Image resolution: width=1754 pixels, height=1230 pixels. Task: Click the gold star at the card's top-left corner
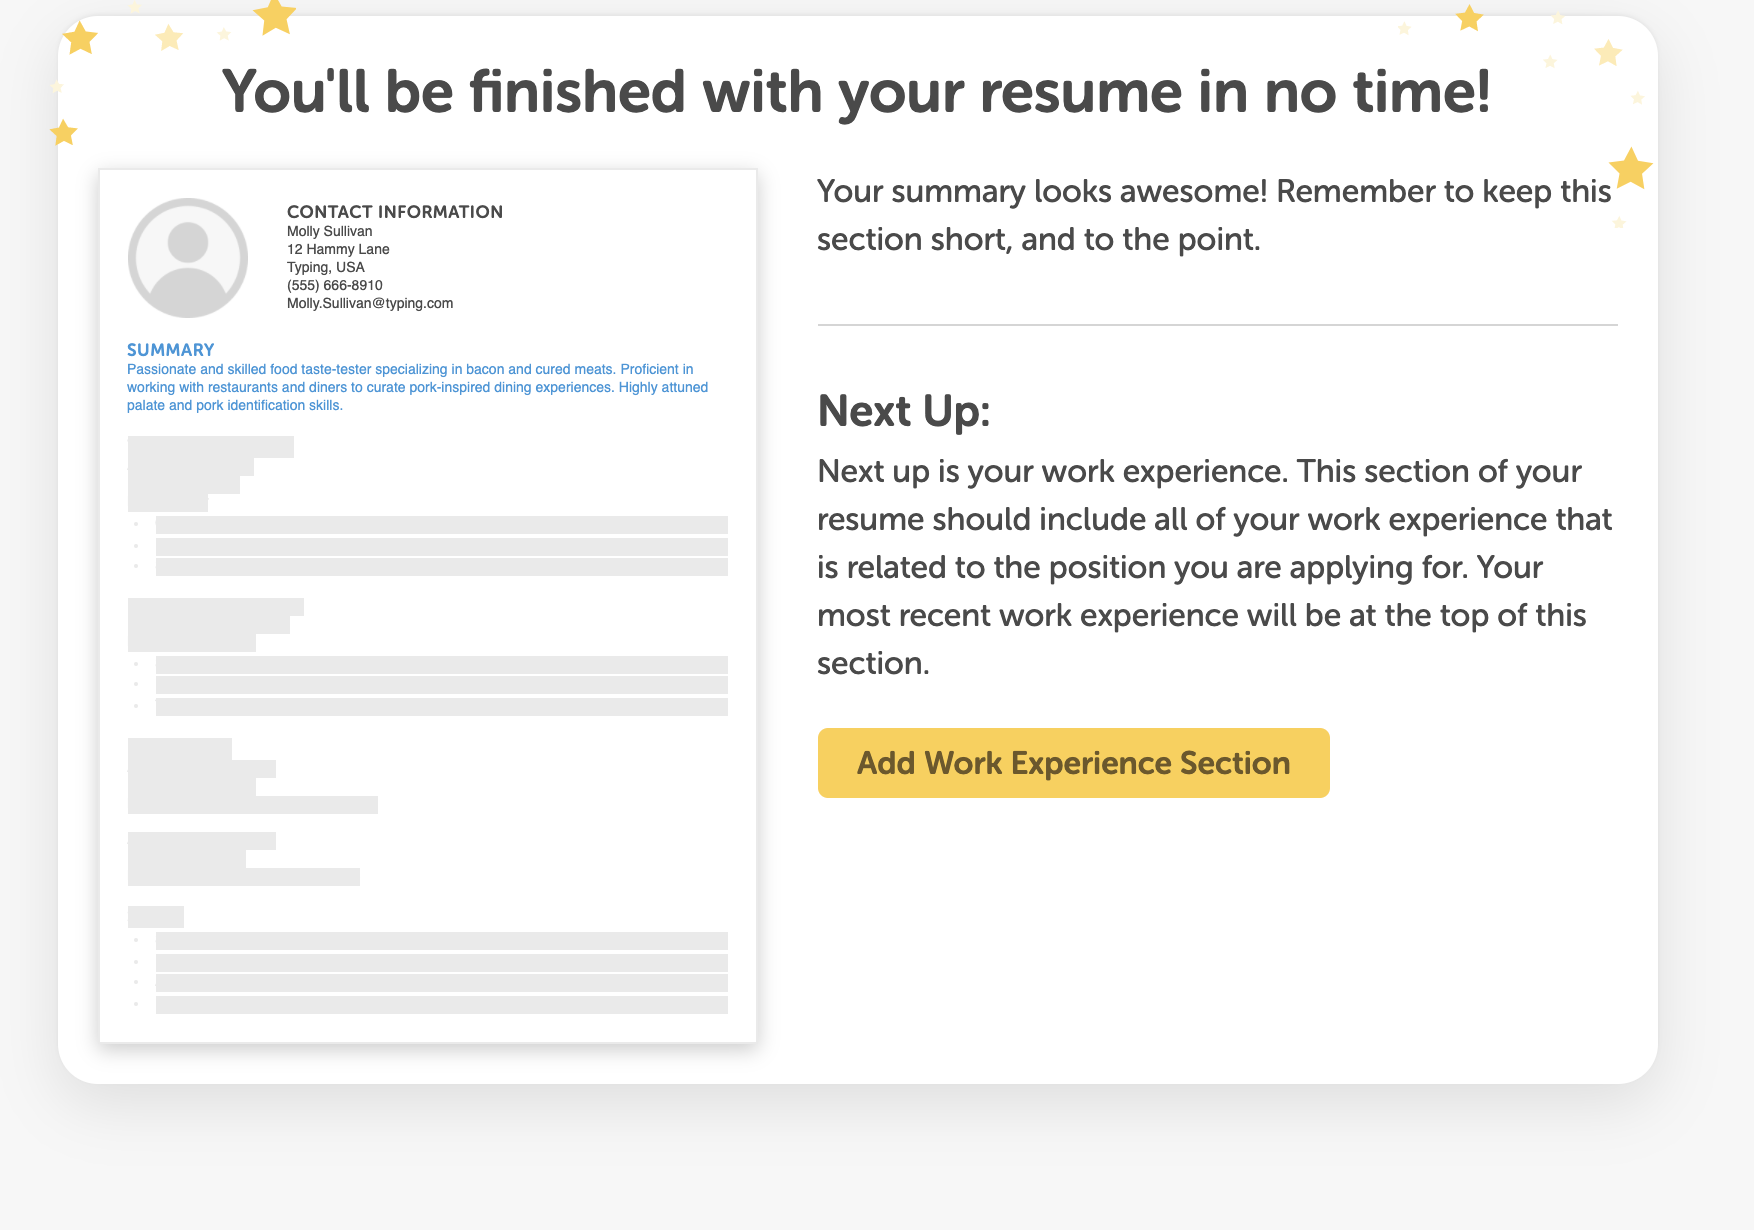(80, 39)
